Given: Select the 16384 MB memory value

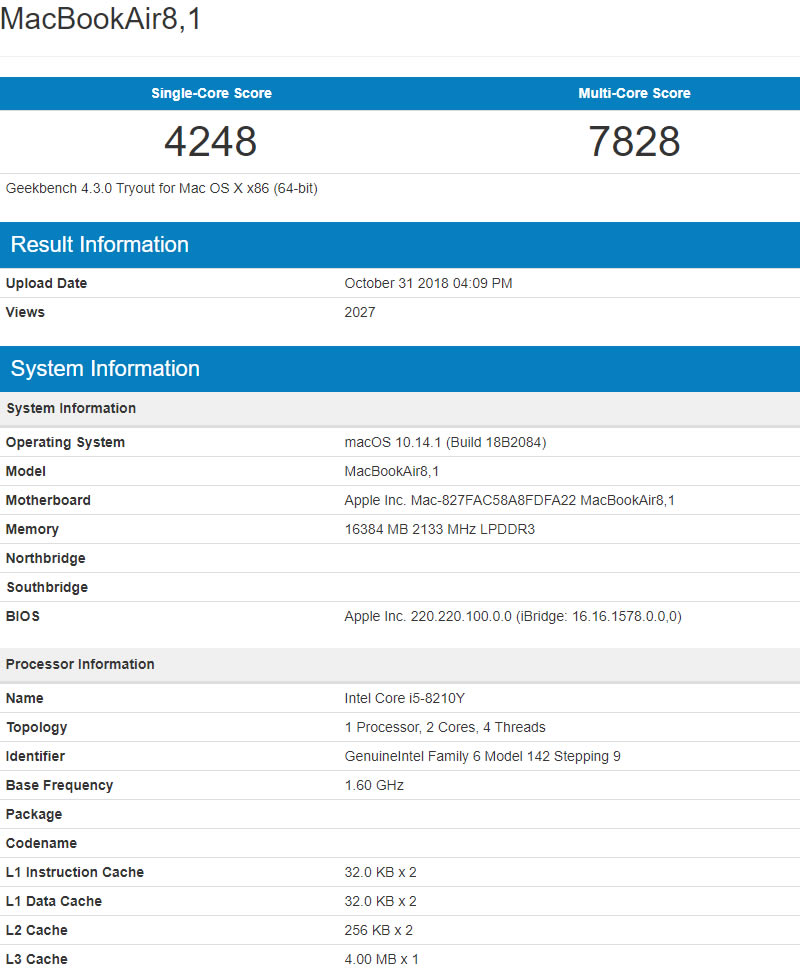Looking at the screenshot, I should [x=439, y=529].
